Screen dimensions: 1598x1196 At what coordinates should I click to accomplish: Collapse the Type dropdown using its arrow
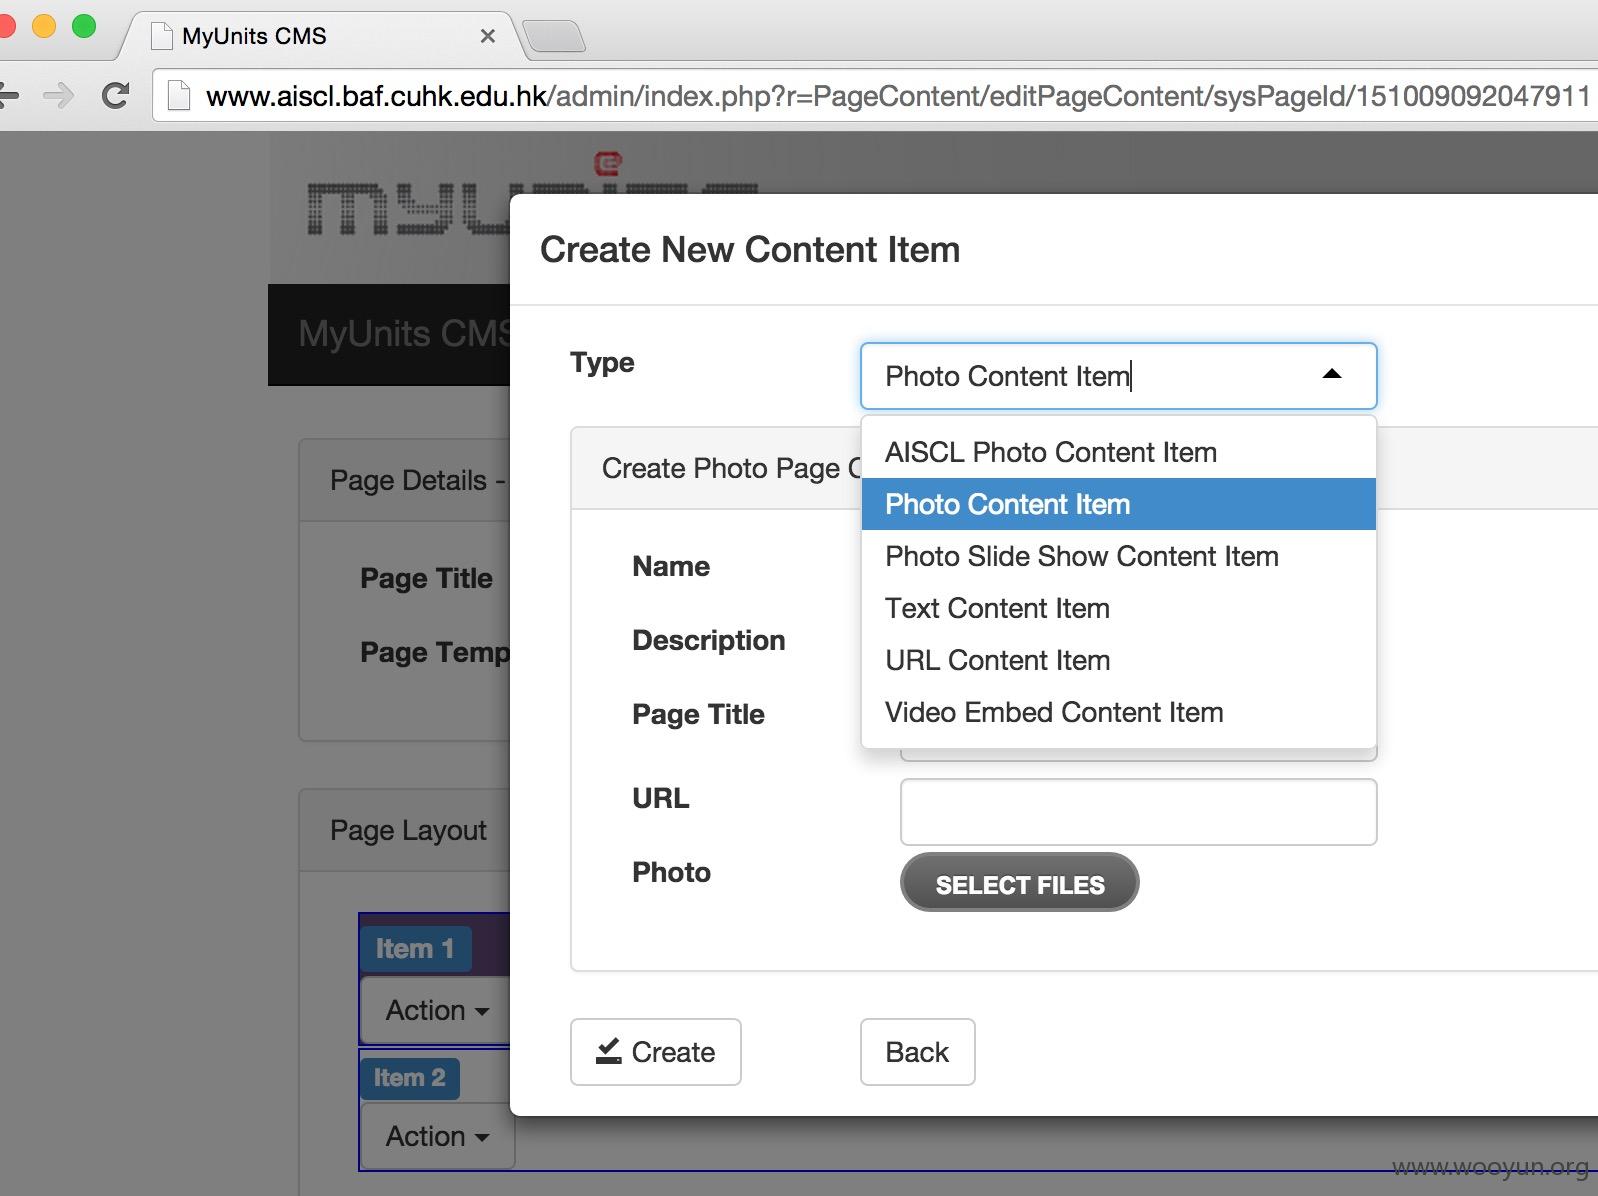point(1331,374)
